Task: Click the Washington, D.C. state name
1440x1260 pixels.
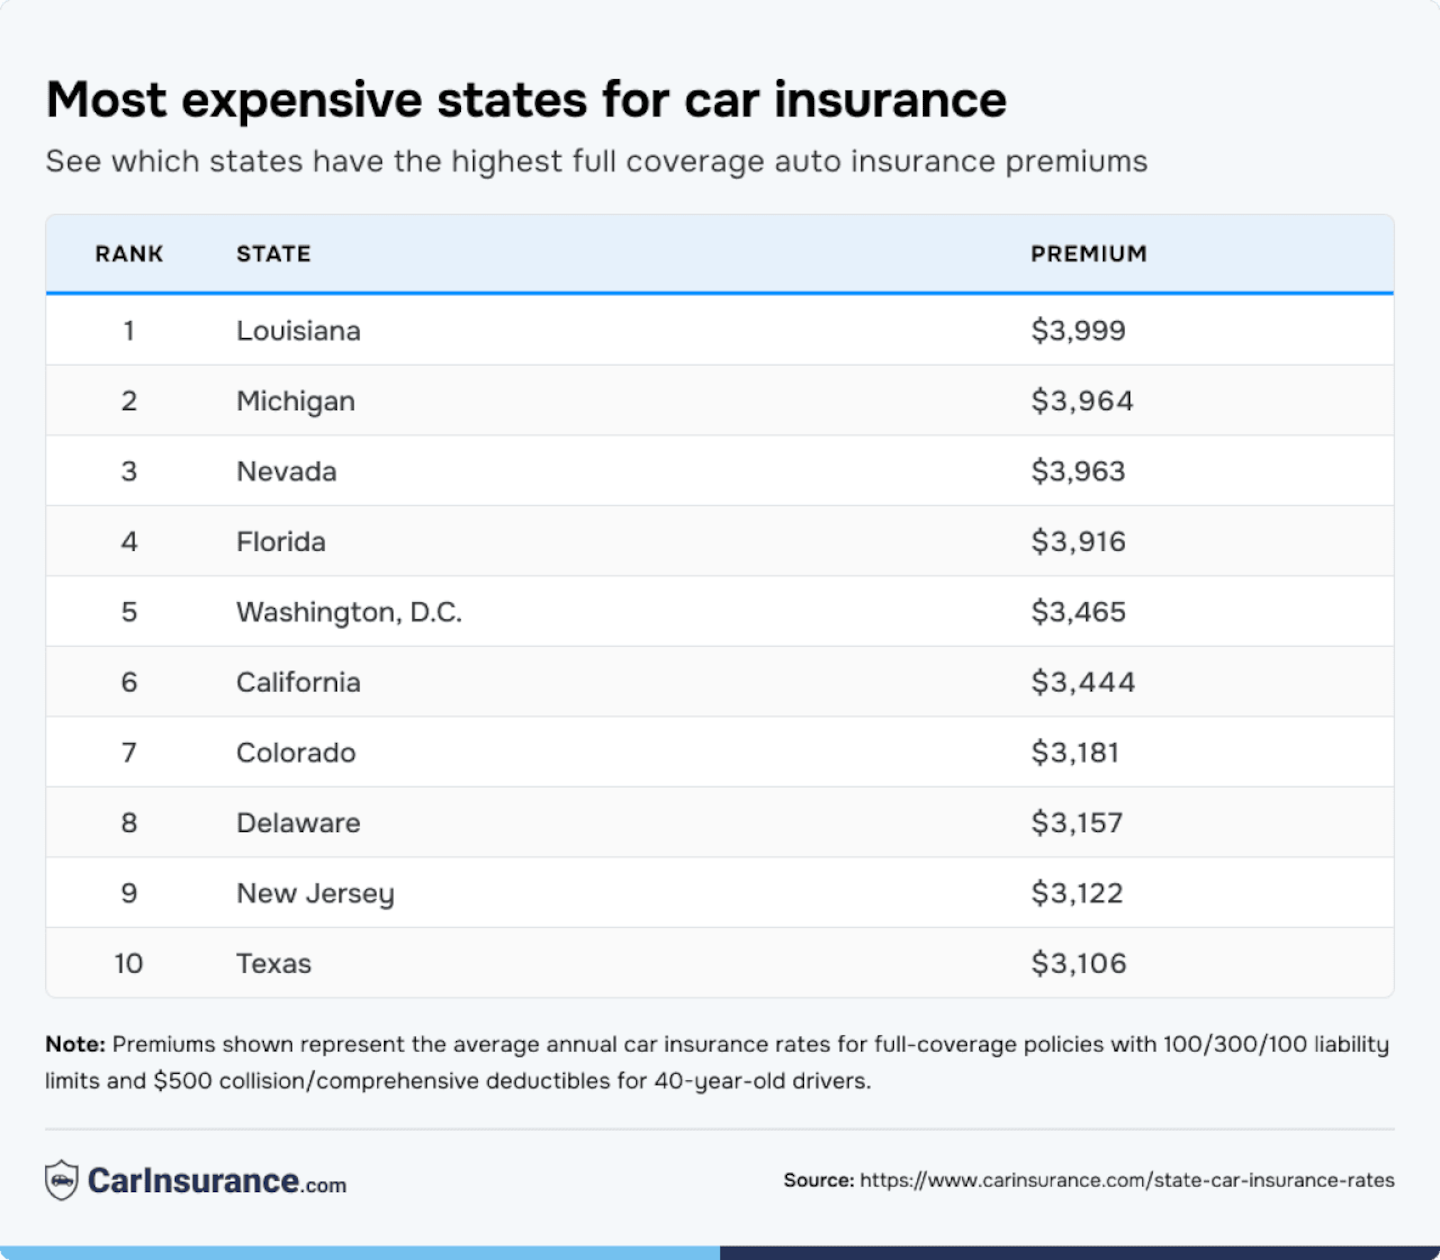Action: 349,612
